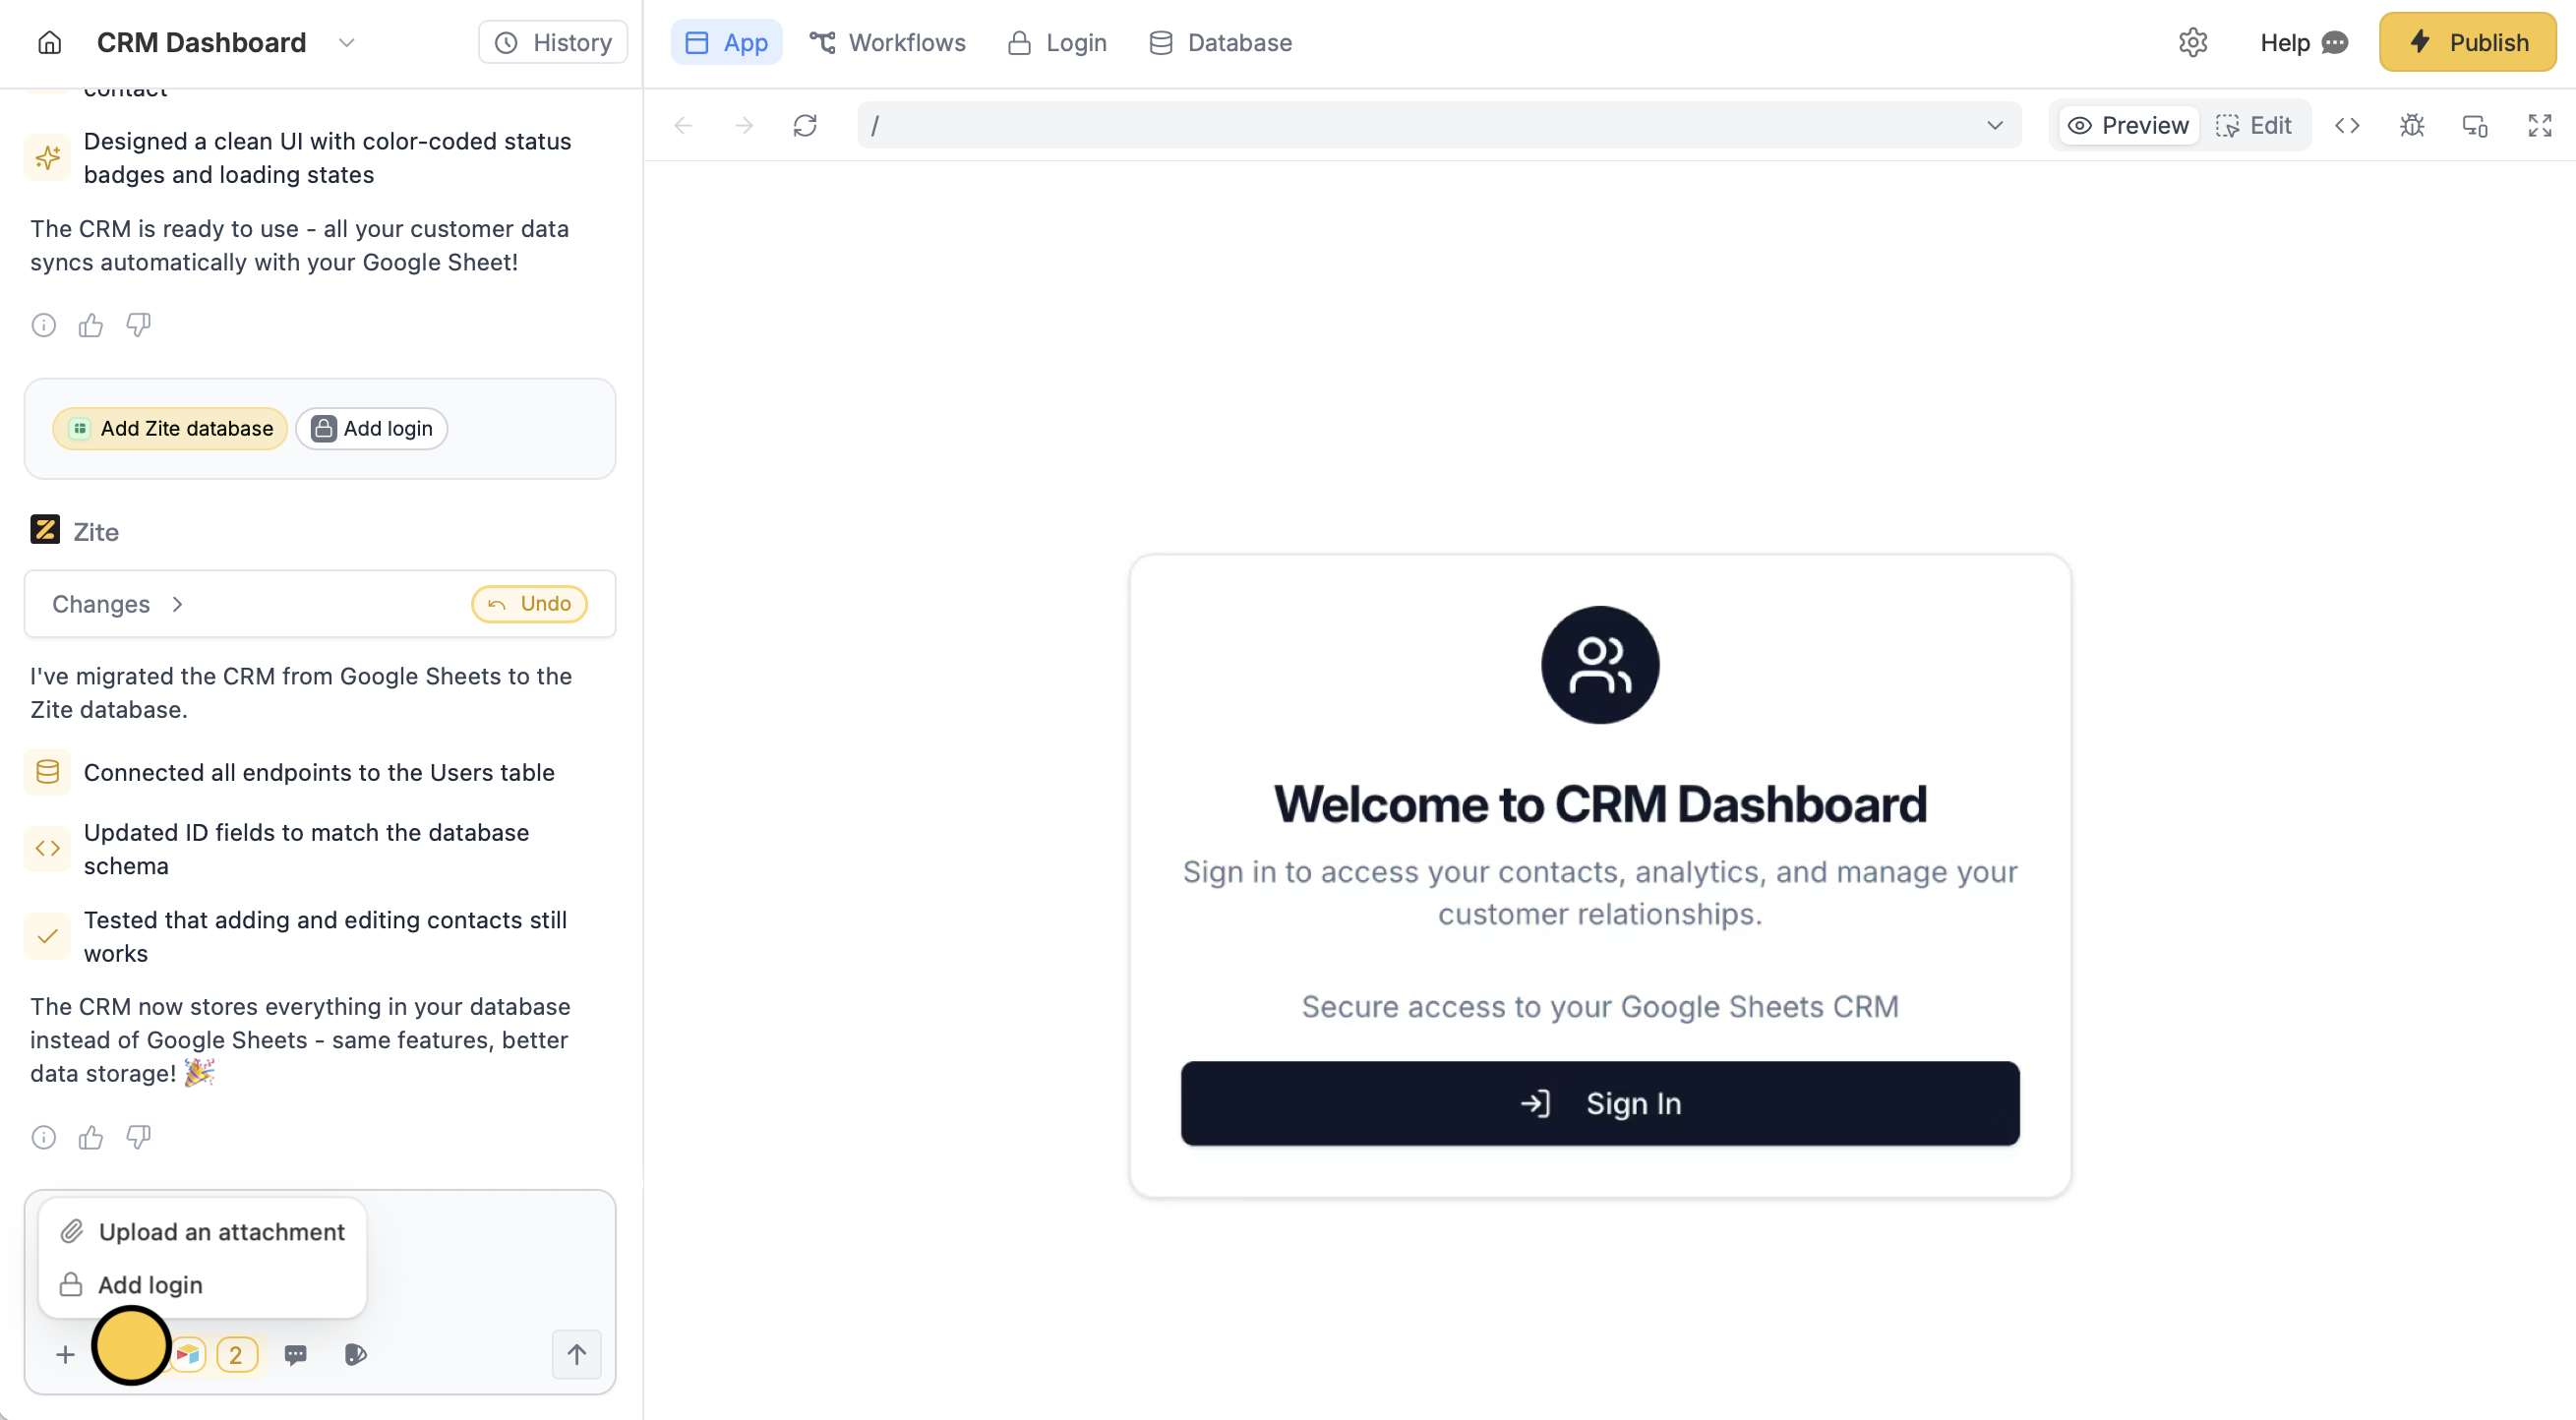This screenshot has width=2576, height=1420.
Task: Expand the CRM Dashboard project dropdown
Action: tap(347, 43)
